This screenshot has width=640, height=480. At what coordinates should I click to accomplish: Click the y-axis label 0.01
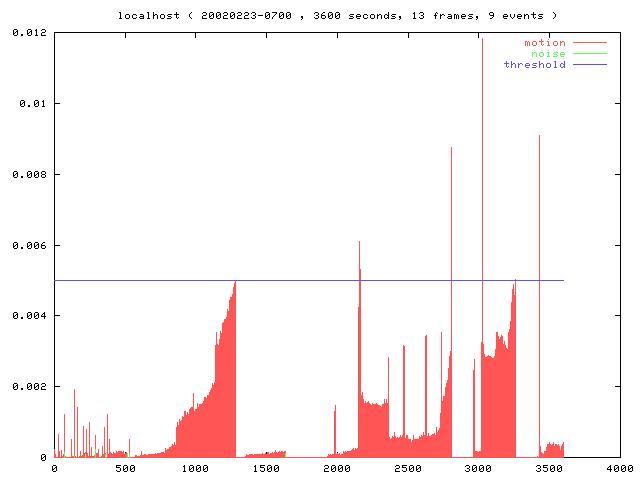click(x=31, y=104)
